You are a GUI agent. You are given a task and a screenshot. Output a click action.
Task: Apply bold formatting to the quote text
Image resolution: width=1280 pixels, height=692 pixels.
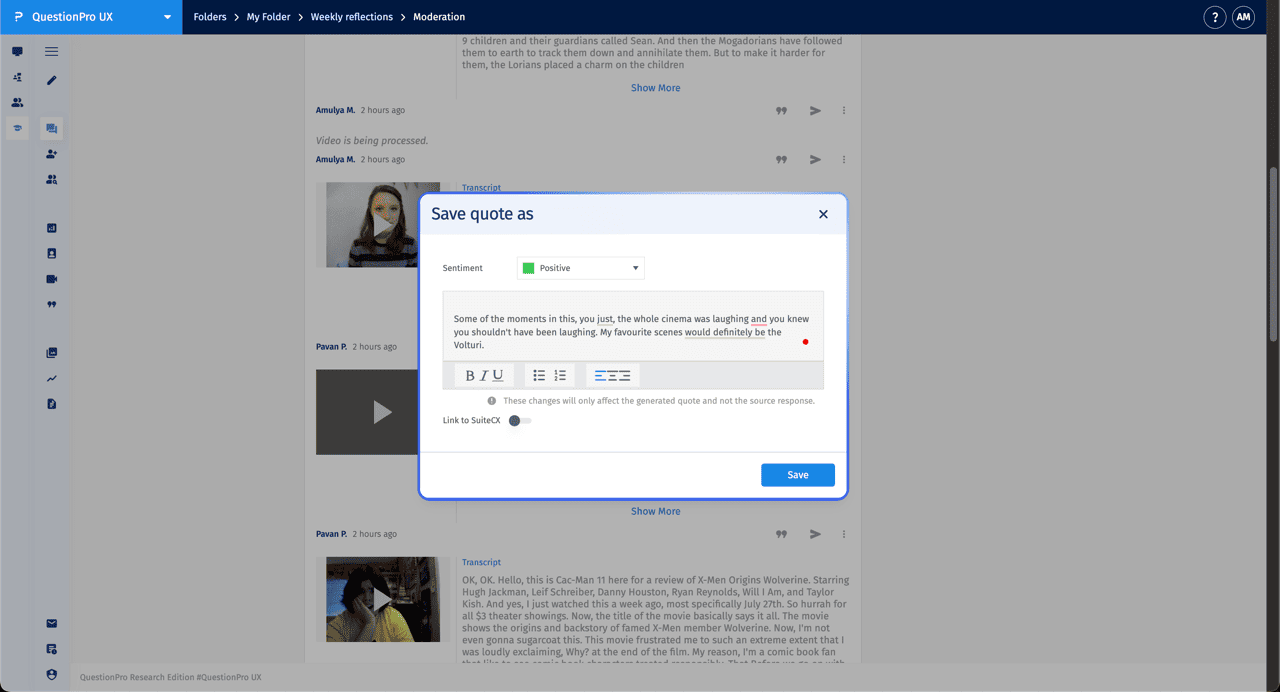click(x=469, y=375)
